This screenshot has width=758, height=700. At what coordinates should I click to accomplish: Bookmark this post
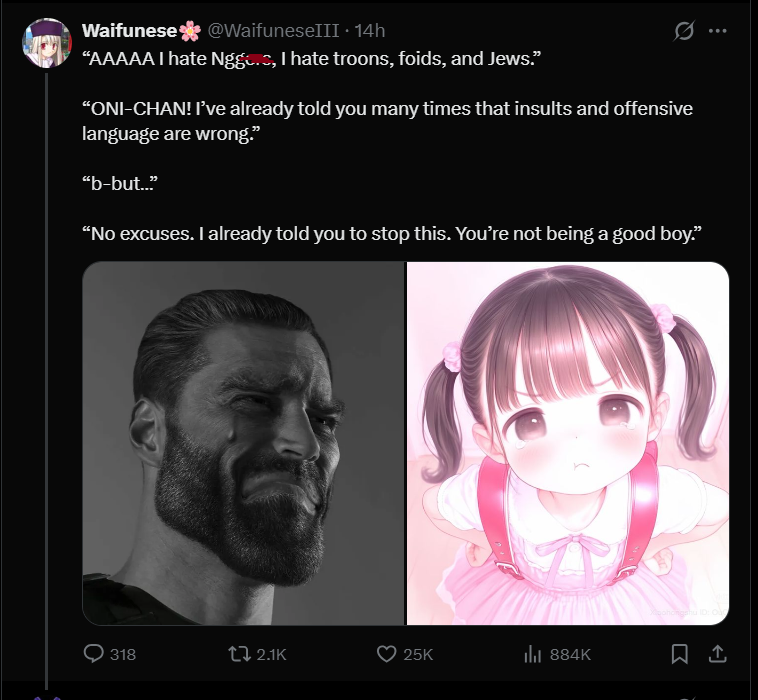pos(679,654)
